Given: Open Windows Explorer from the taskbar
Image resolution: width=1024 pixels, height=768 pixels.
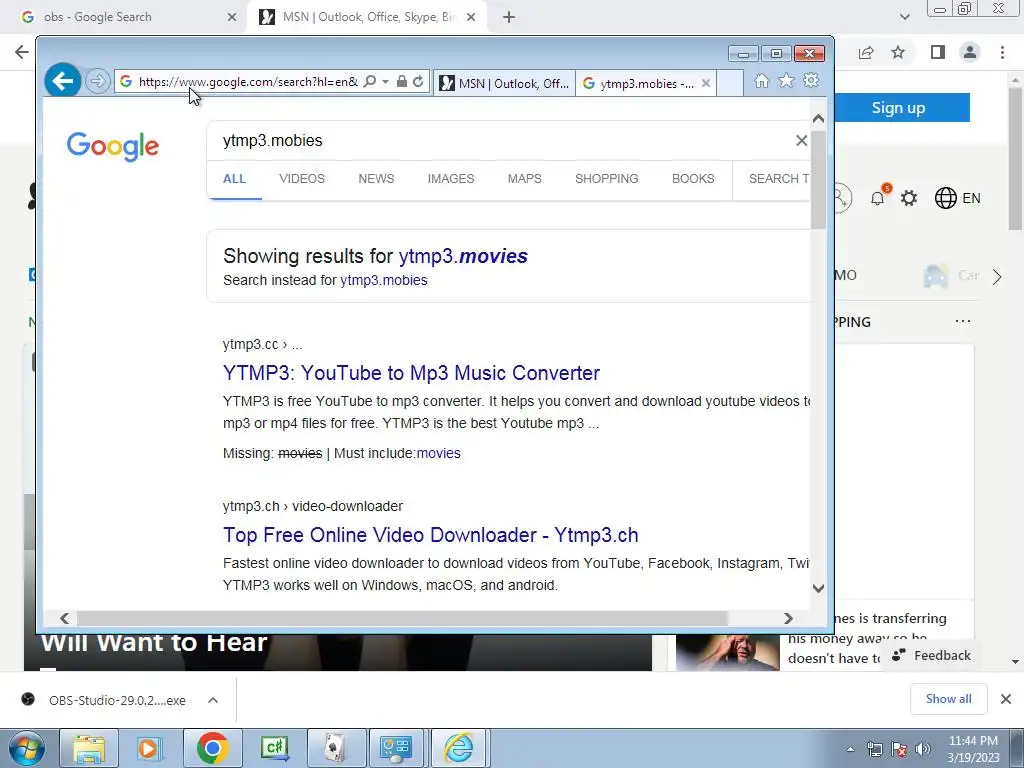Looking at the screenshot, I should click(89, 748).
